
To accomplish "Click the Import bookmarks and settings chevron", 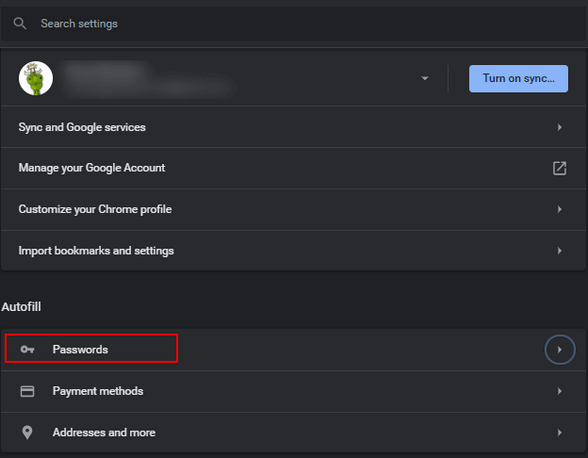I will pos(560,251).
